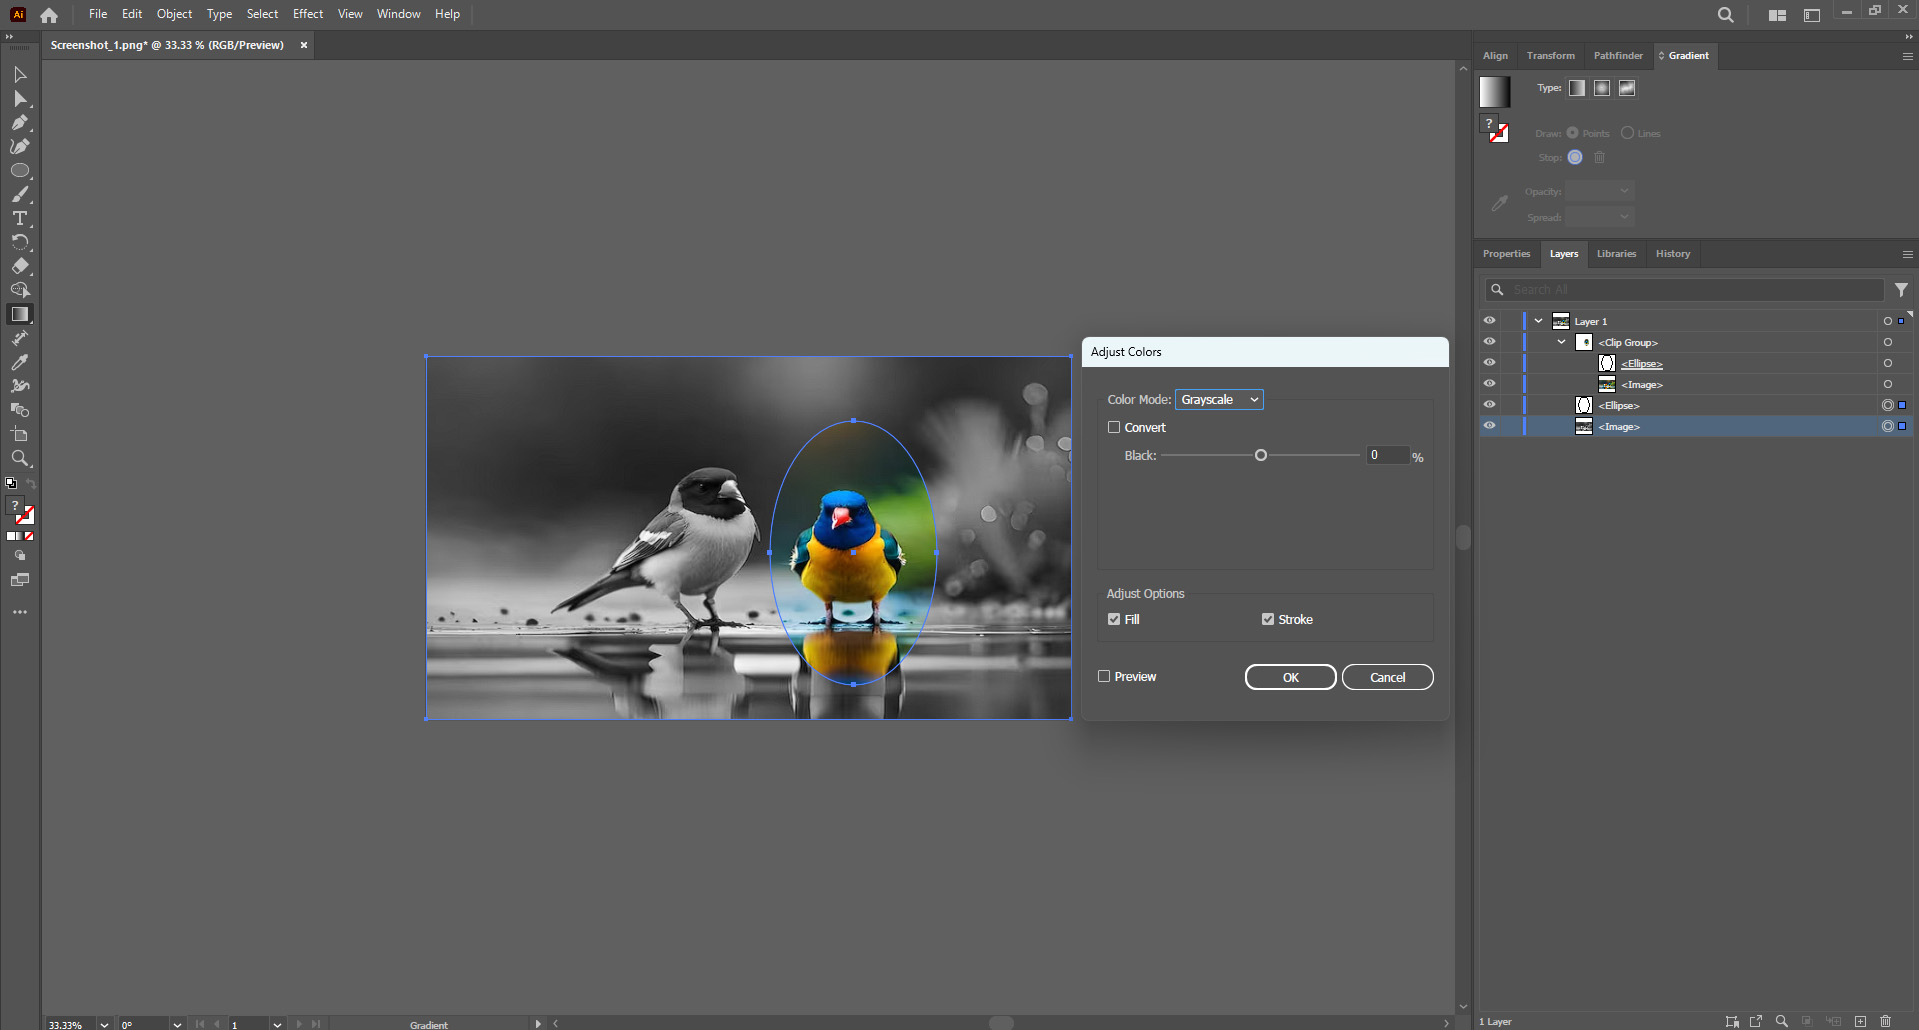Click the Cancel button in Adjust Colors

coord(1388,677)
